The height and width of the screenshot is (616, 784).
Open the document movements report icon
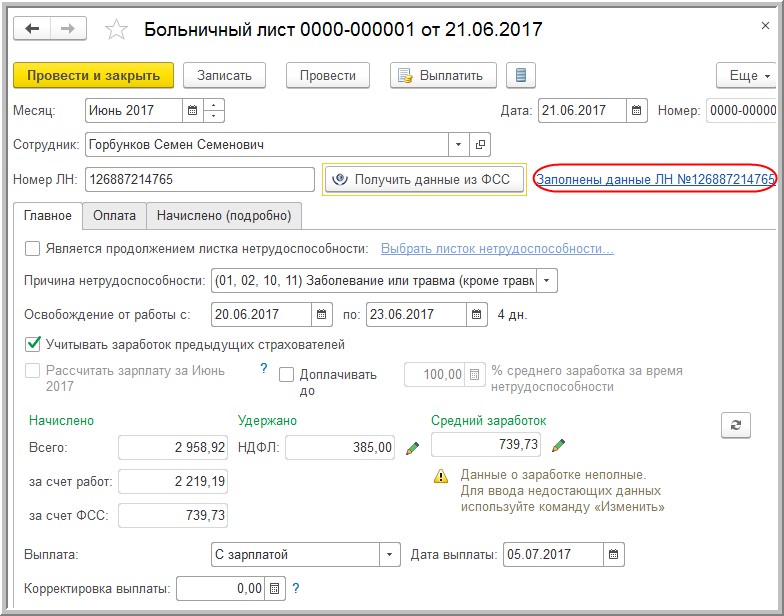coord(520,76)
